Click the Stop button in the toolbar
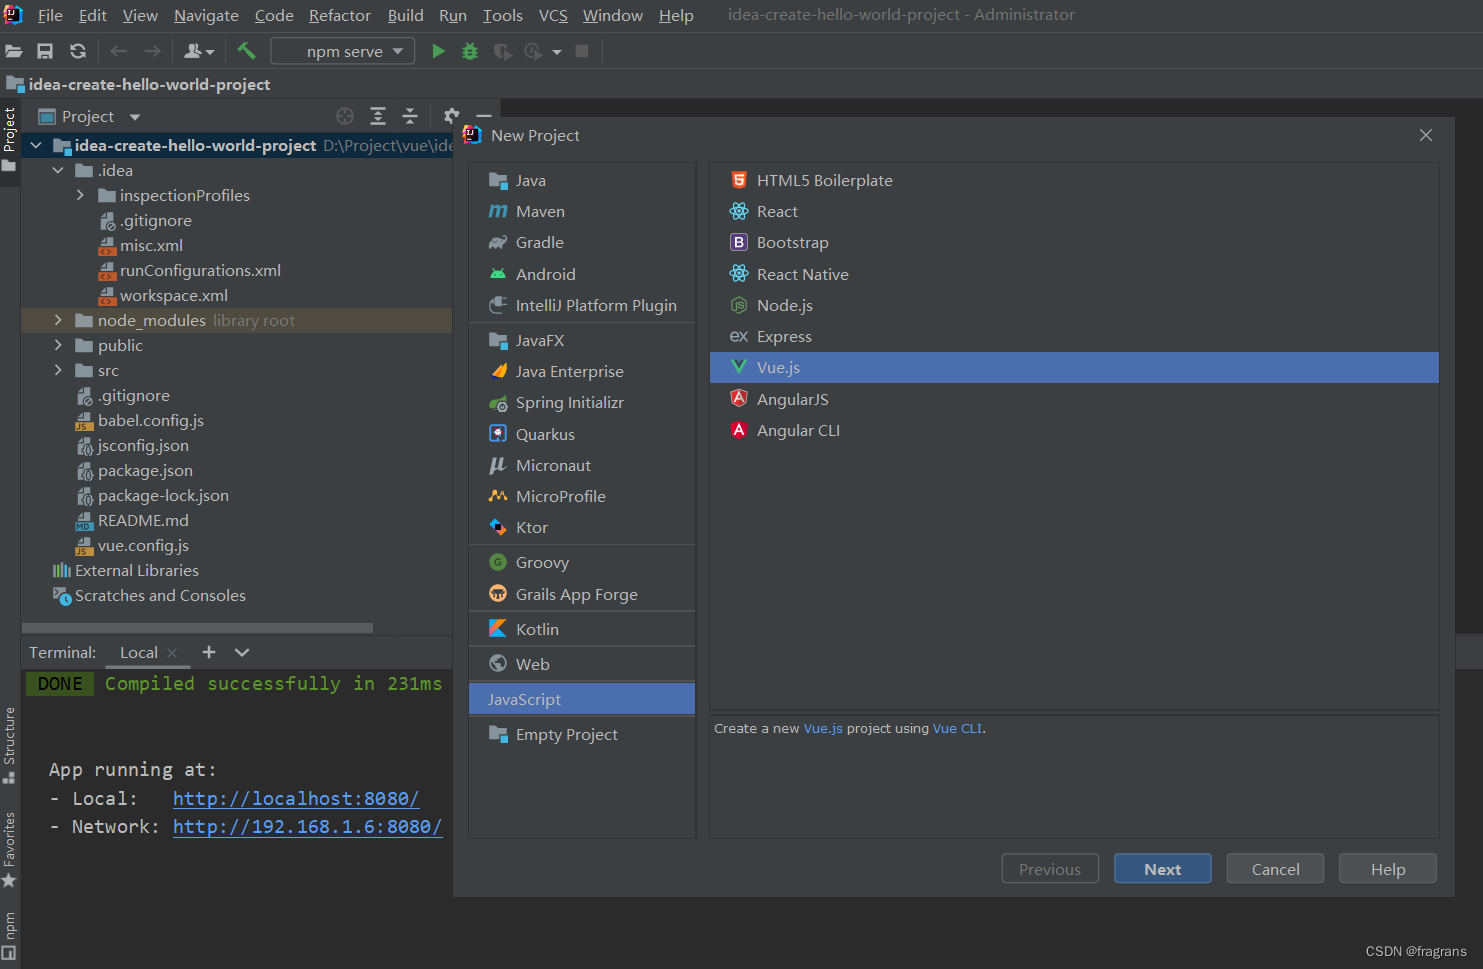Viewport: 1483px width, 969px height. [583, 50]
